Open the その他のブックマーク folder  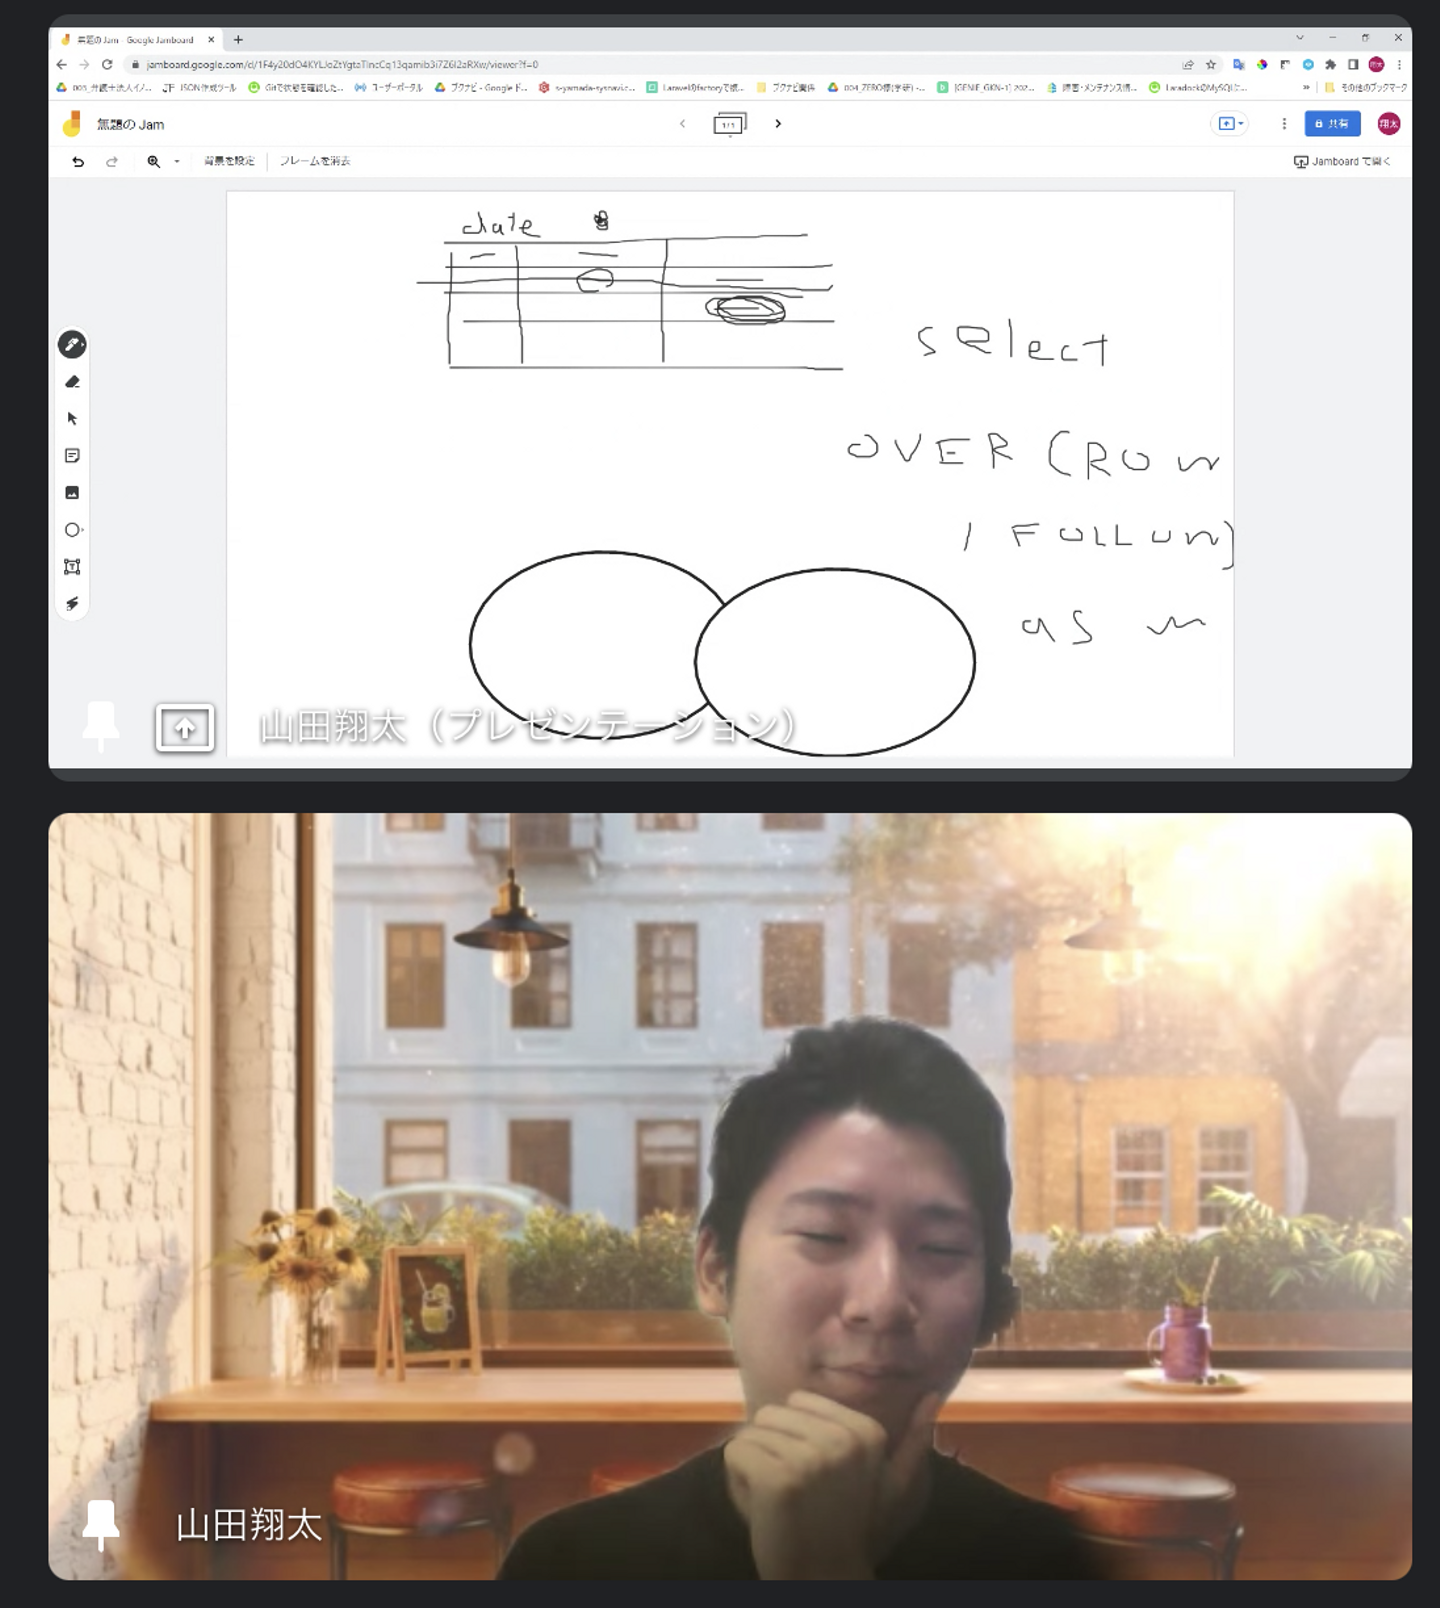coord(1365,88)
